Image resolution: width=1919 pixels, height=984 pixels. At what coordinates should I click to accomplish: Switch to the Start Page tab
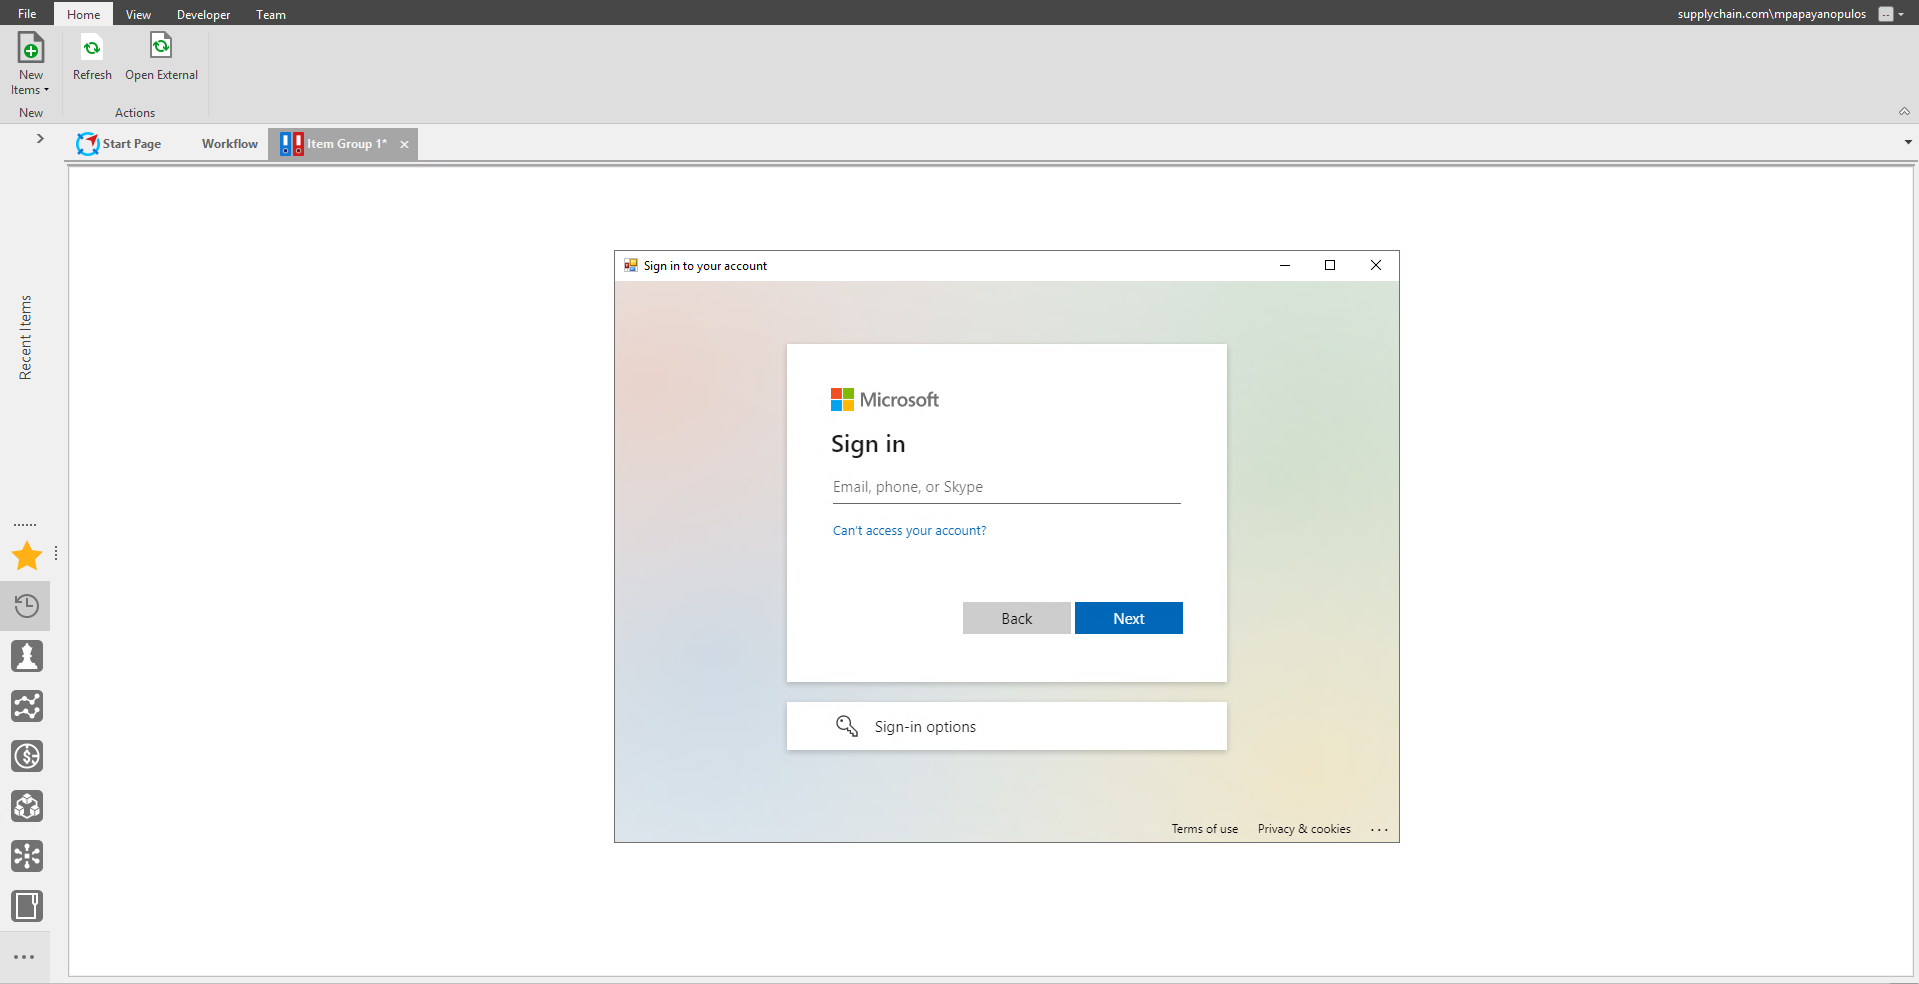point(119,144)
